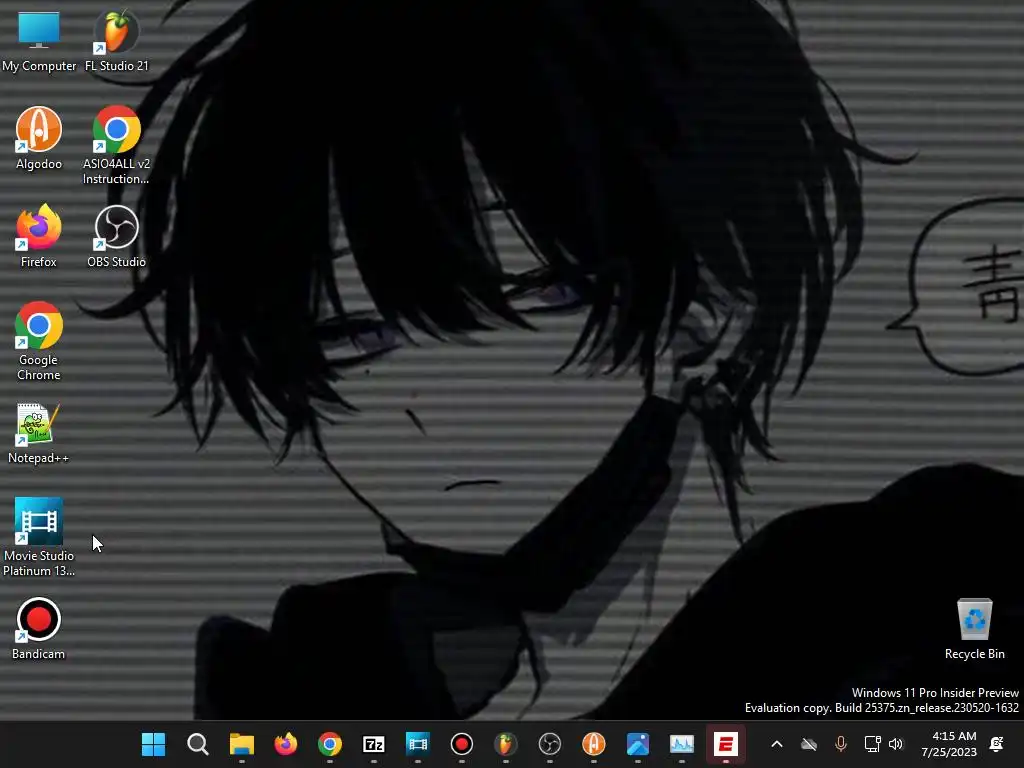Select Firefox desktop shortcut
This screenshot has height=768, width=1024.
point(39,236)
